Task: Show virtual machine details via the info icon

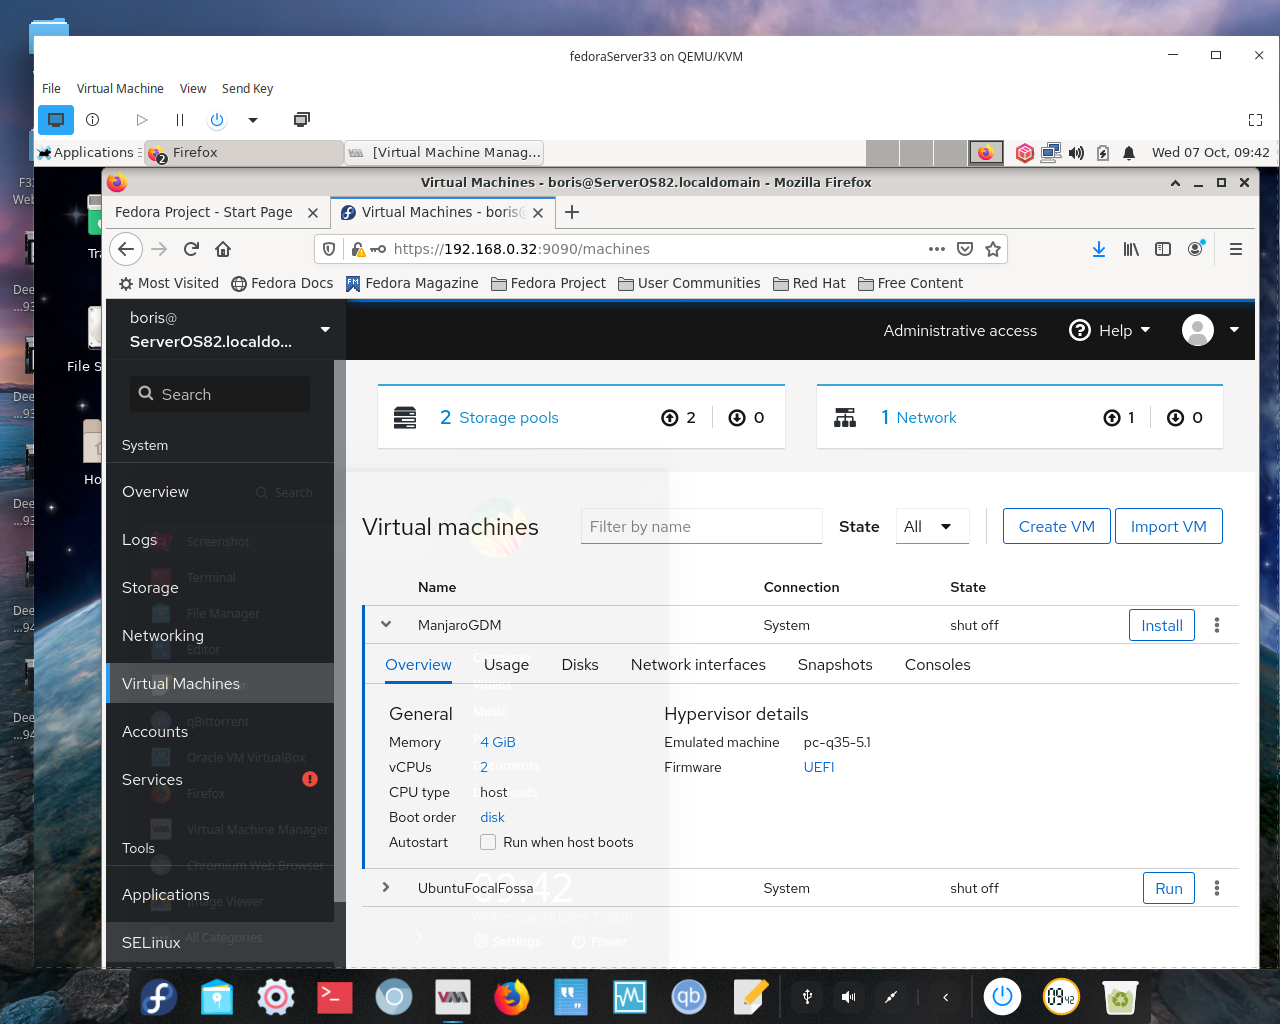Action: [93, 119]
